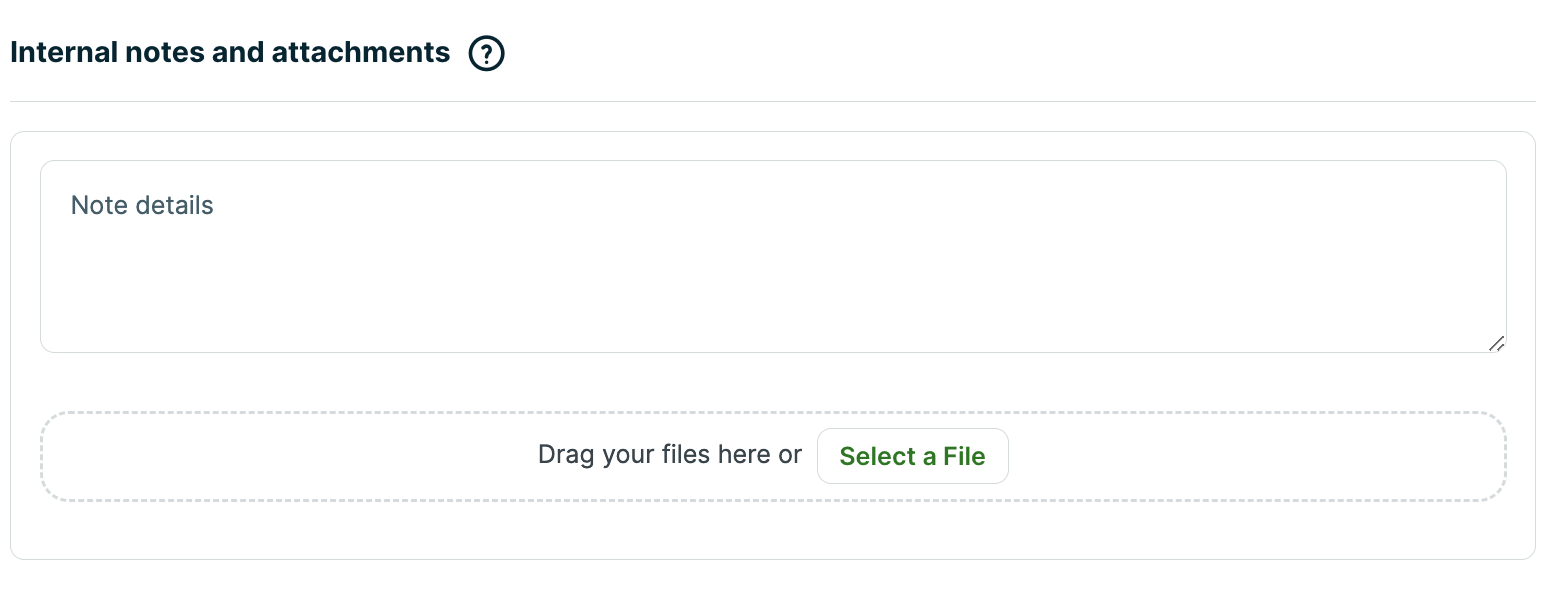
Task: Activate the Note details placeholder text
Action: coord(142,205)
